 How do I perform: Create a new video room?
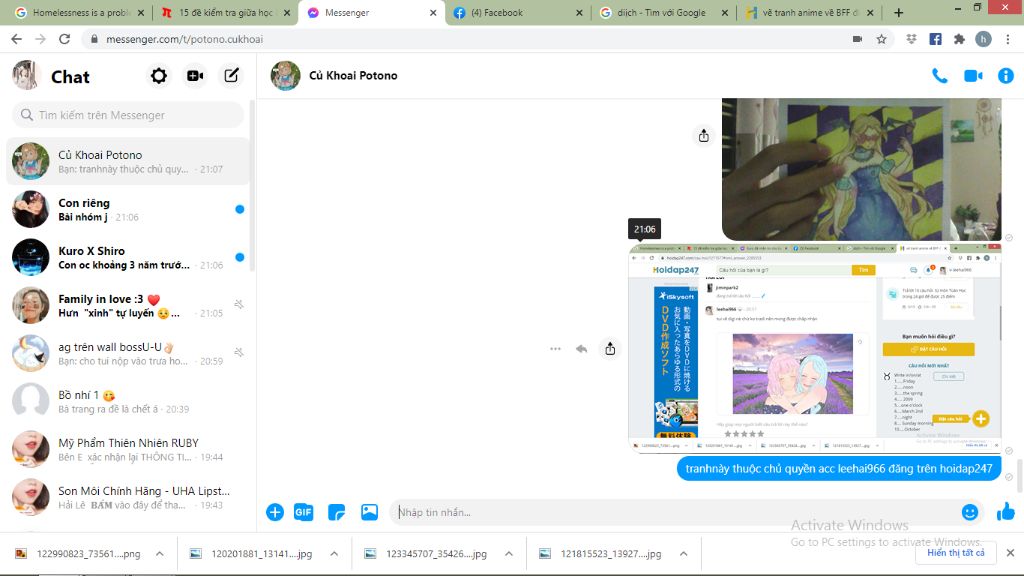[x=195, y=76]
